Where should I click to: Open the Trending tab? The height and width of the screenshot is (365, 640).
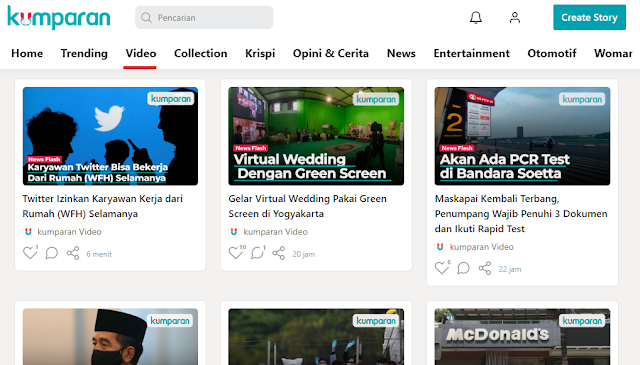click(84, 53)
